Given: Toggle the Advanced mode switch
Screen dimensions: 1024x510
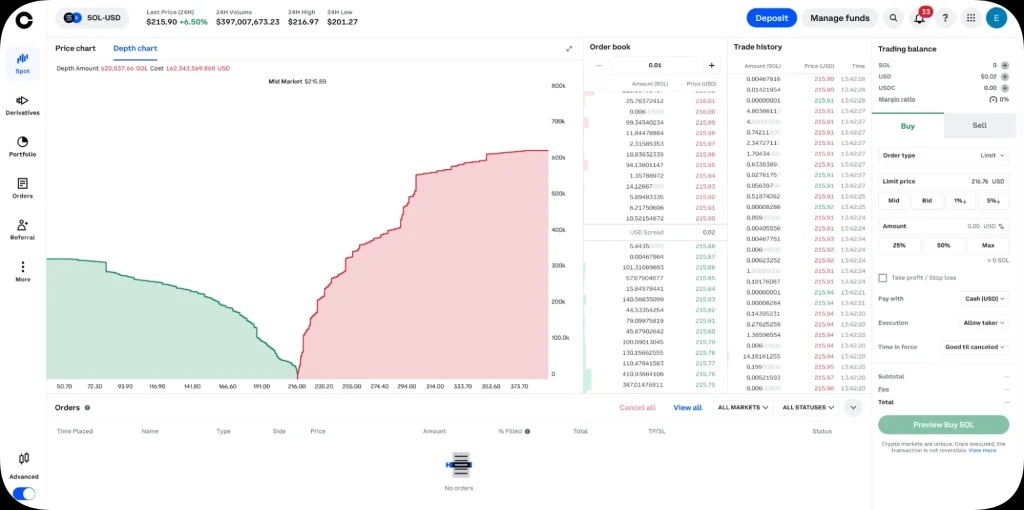Looking at the screenshot, I should click(23, 493).
